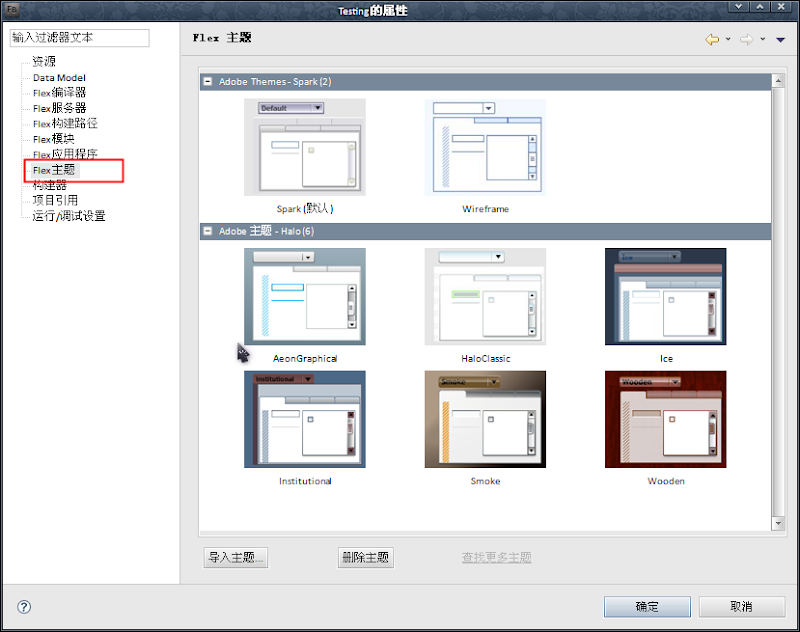800x632 pixels.
Task: Cancel with the 取消 button
Action: coord(741,606)
